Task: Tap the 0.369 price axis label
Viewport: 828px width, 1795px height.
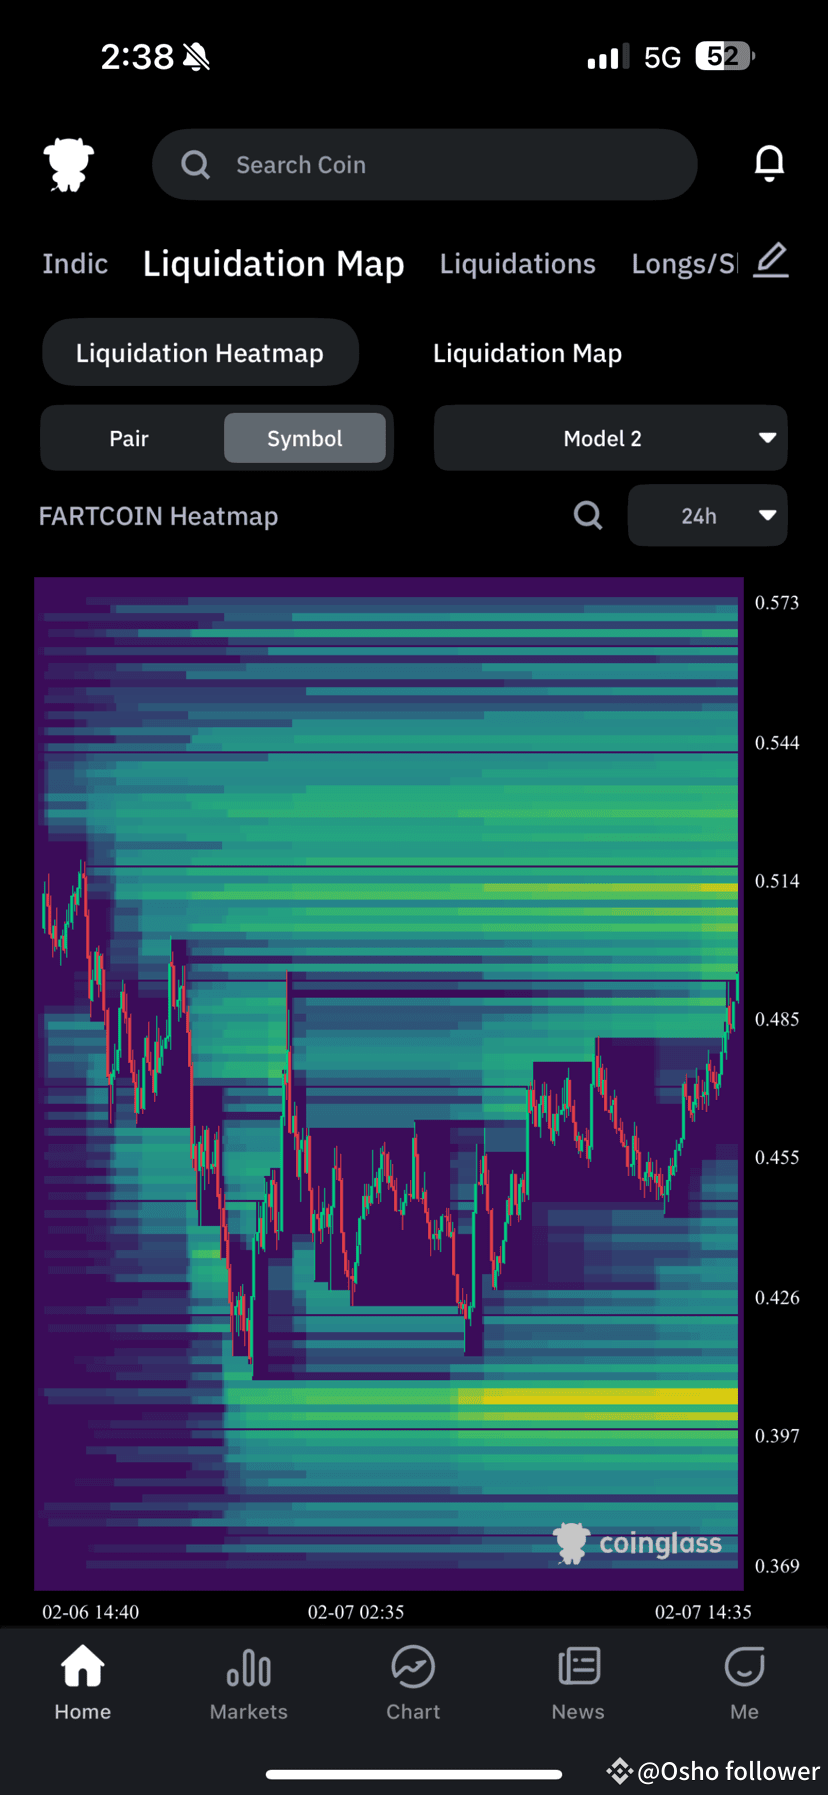Action: point(777,1566)
